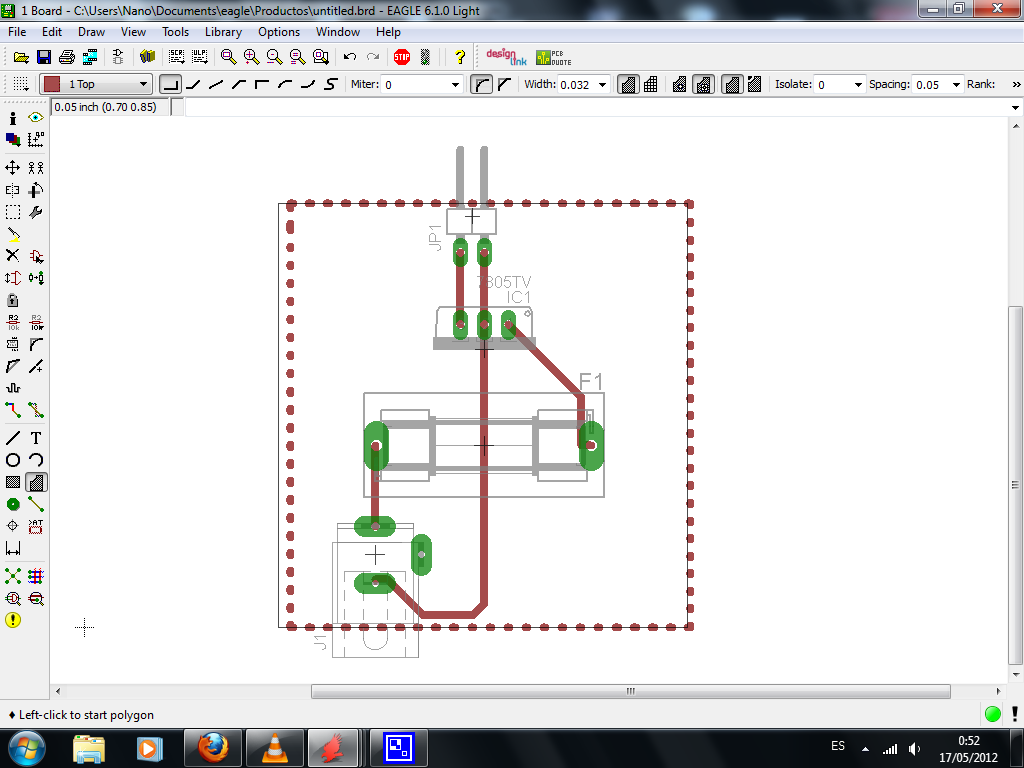Open the Options menu
The height and width of the screenshot is (768, 1024).
[x=279, y=32]
